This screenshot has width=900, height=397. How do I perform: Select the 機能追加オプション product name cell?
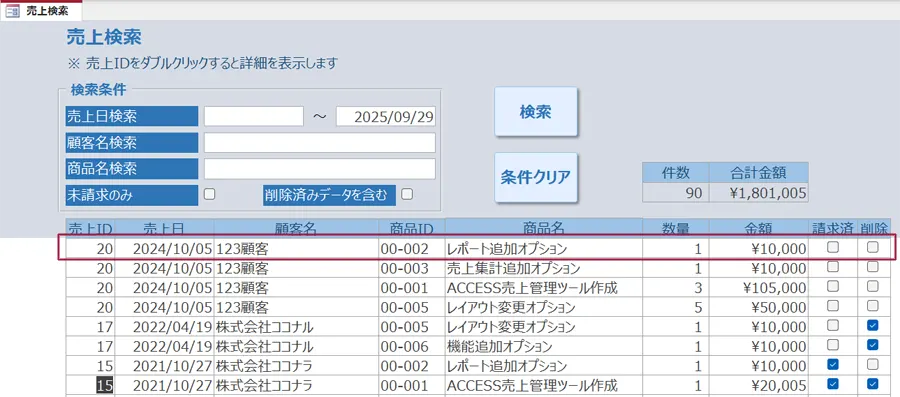coord(544,347)
